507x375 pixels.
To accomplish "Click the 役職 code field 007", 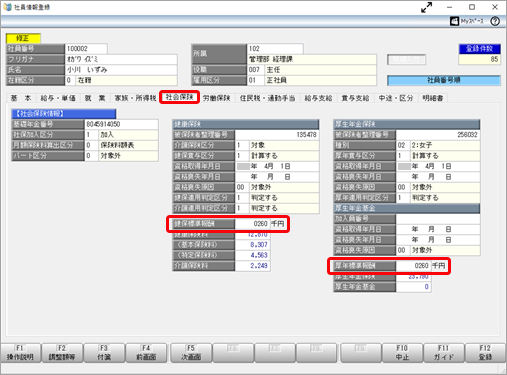I will tap(256, 70).
